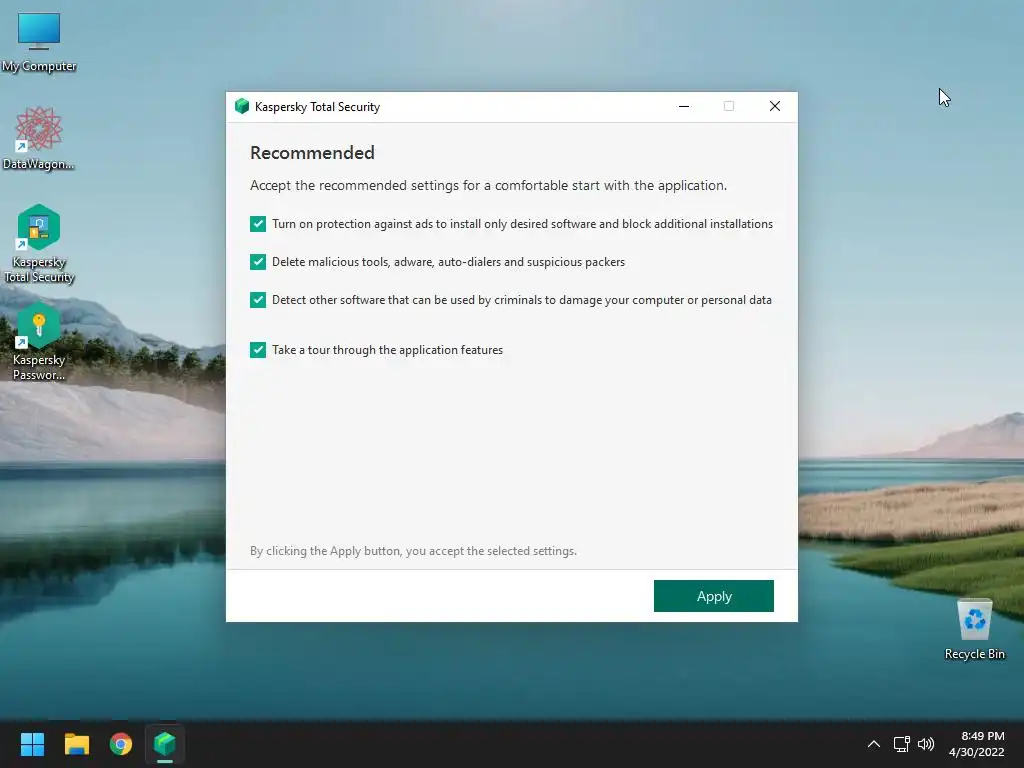Uncheck Detect other software used by criminals

(x=258, y=300)
